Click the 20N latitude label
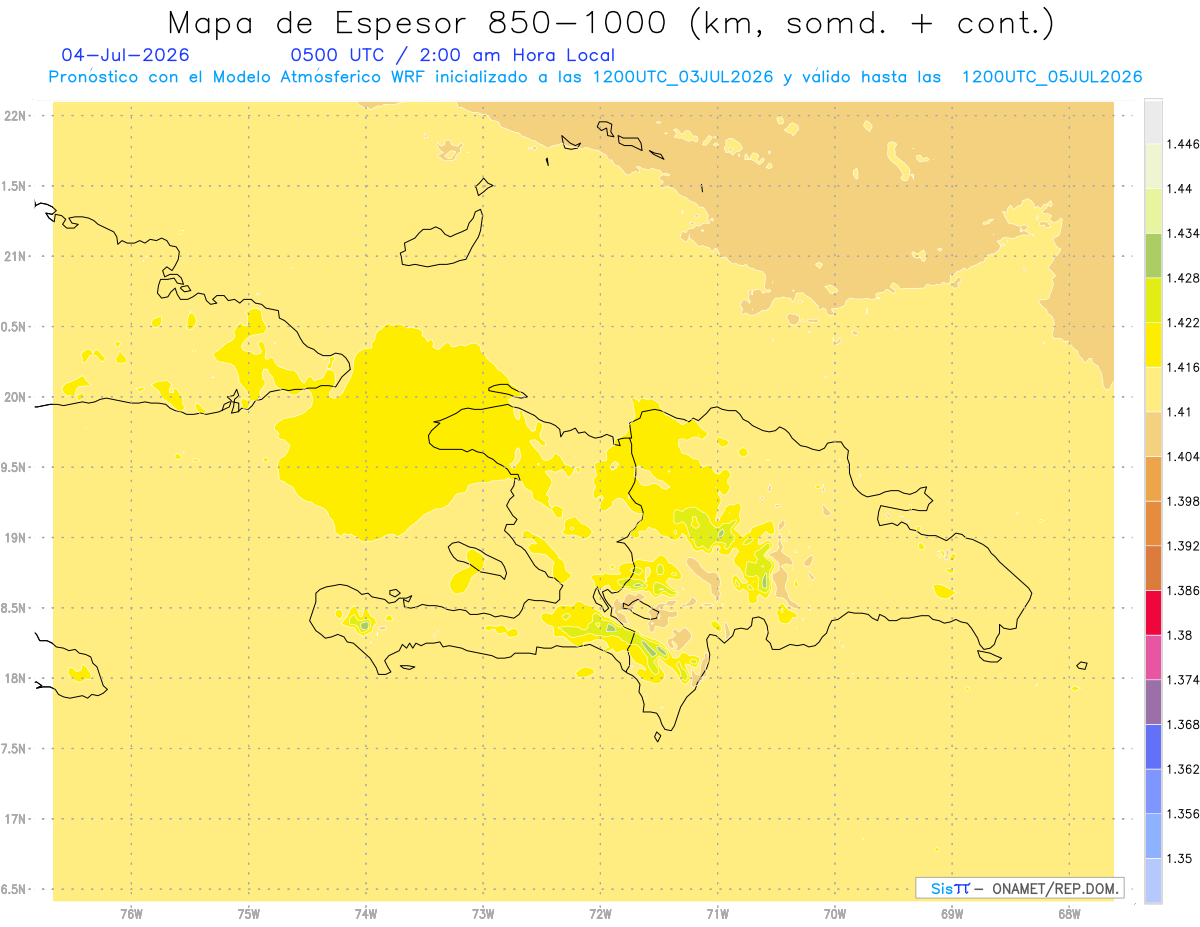The height and width of the screenshot is (927, 1200). [x=15, y=397]
